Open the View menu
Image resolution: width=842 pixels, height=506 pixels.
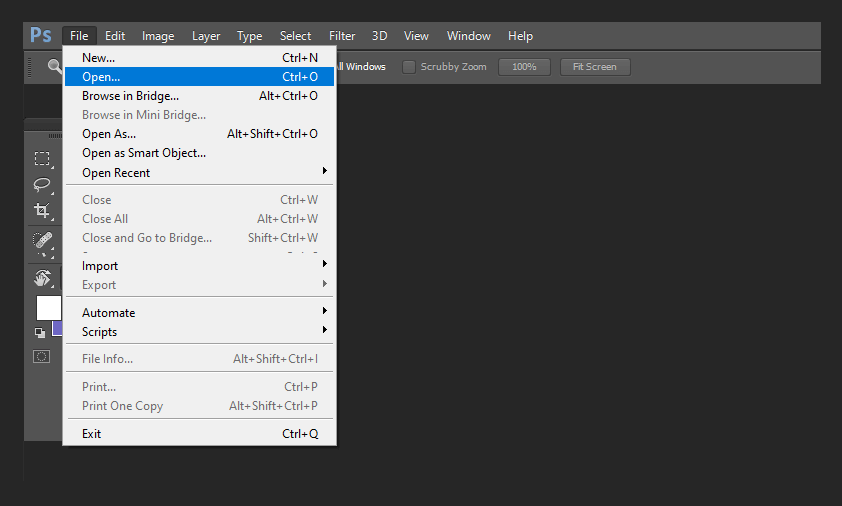(x=416, y=36)
